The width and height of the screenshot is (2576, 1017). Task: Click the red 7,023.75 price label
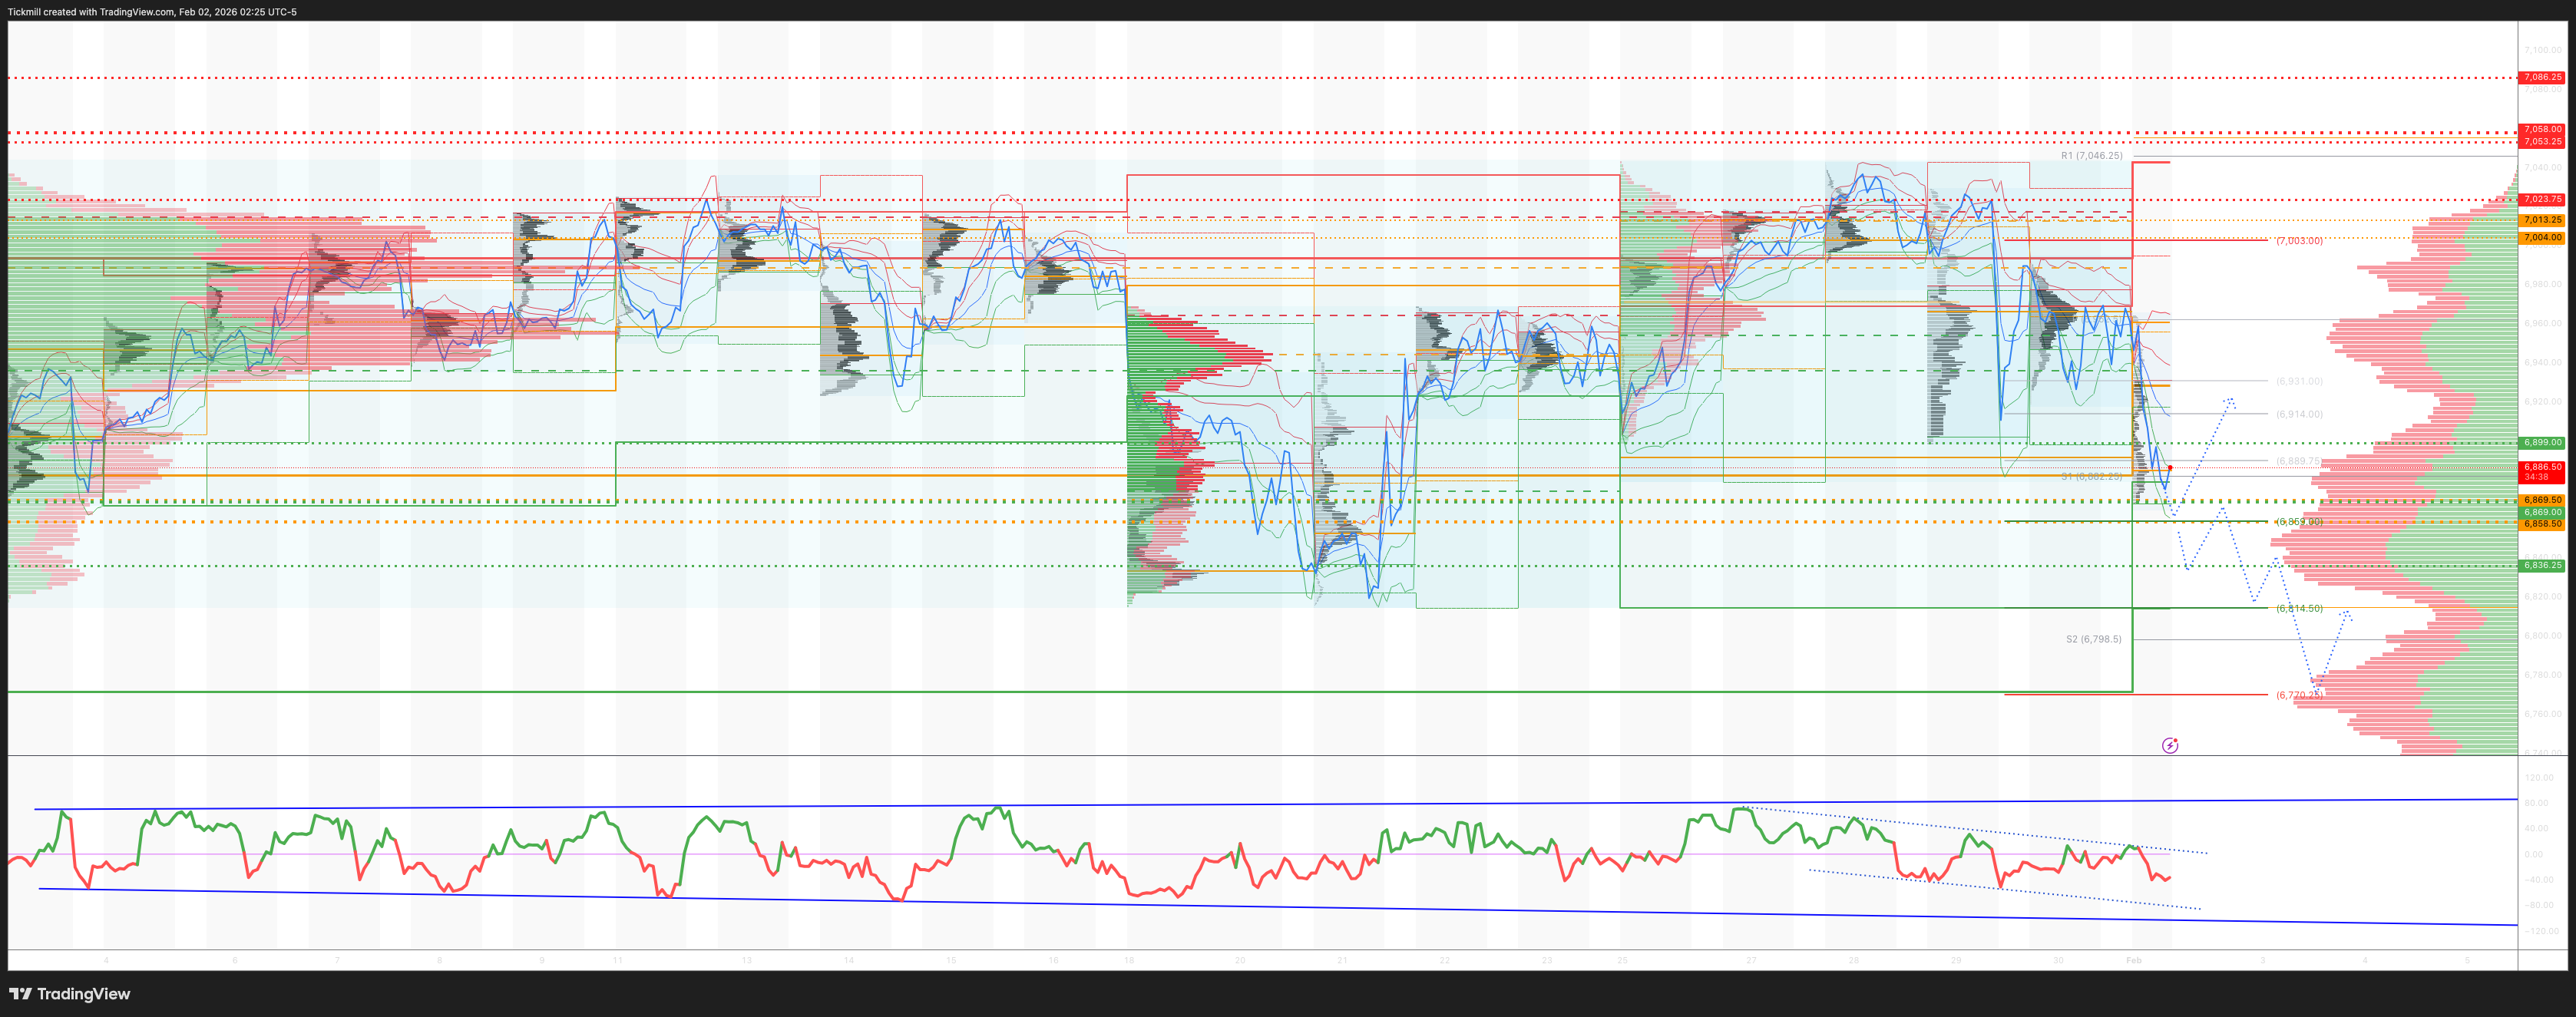click(x=2542, y=199)
